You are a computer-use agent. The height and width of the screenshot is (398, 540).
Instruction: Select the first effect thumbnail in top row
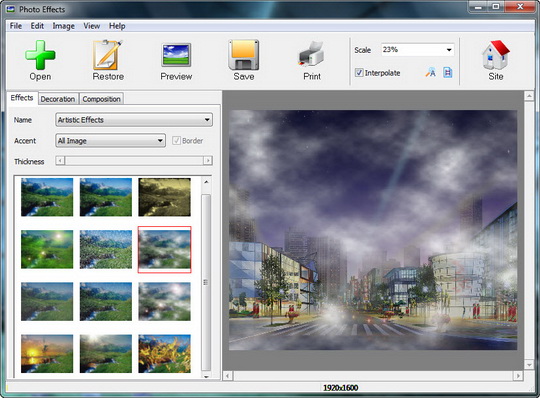click(47, 197)
